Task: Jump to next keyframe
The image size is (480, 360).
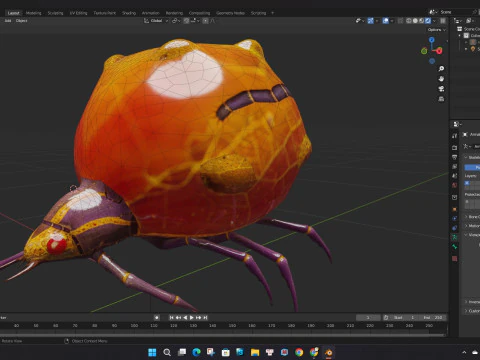Action: click(x=199, y=318)
